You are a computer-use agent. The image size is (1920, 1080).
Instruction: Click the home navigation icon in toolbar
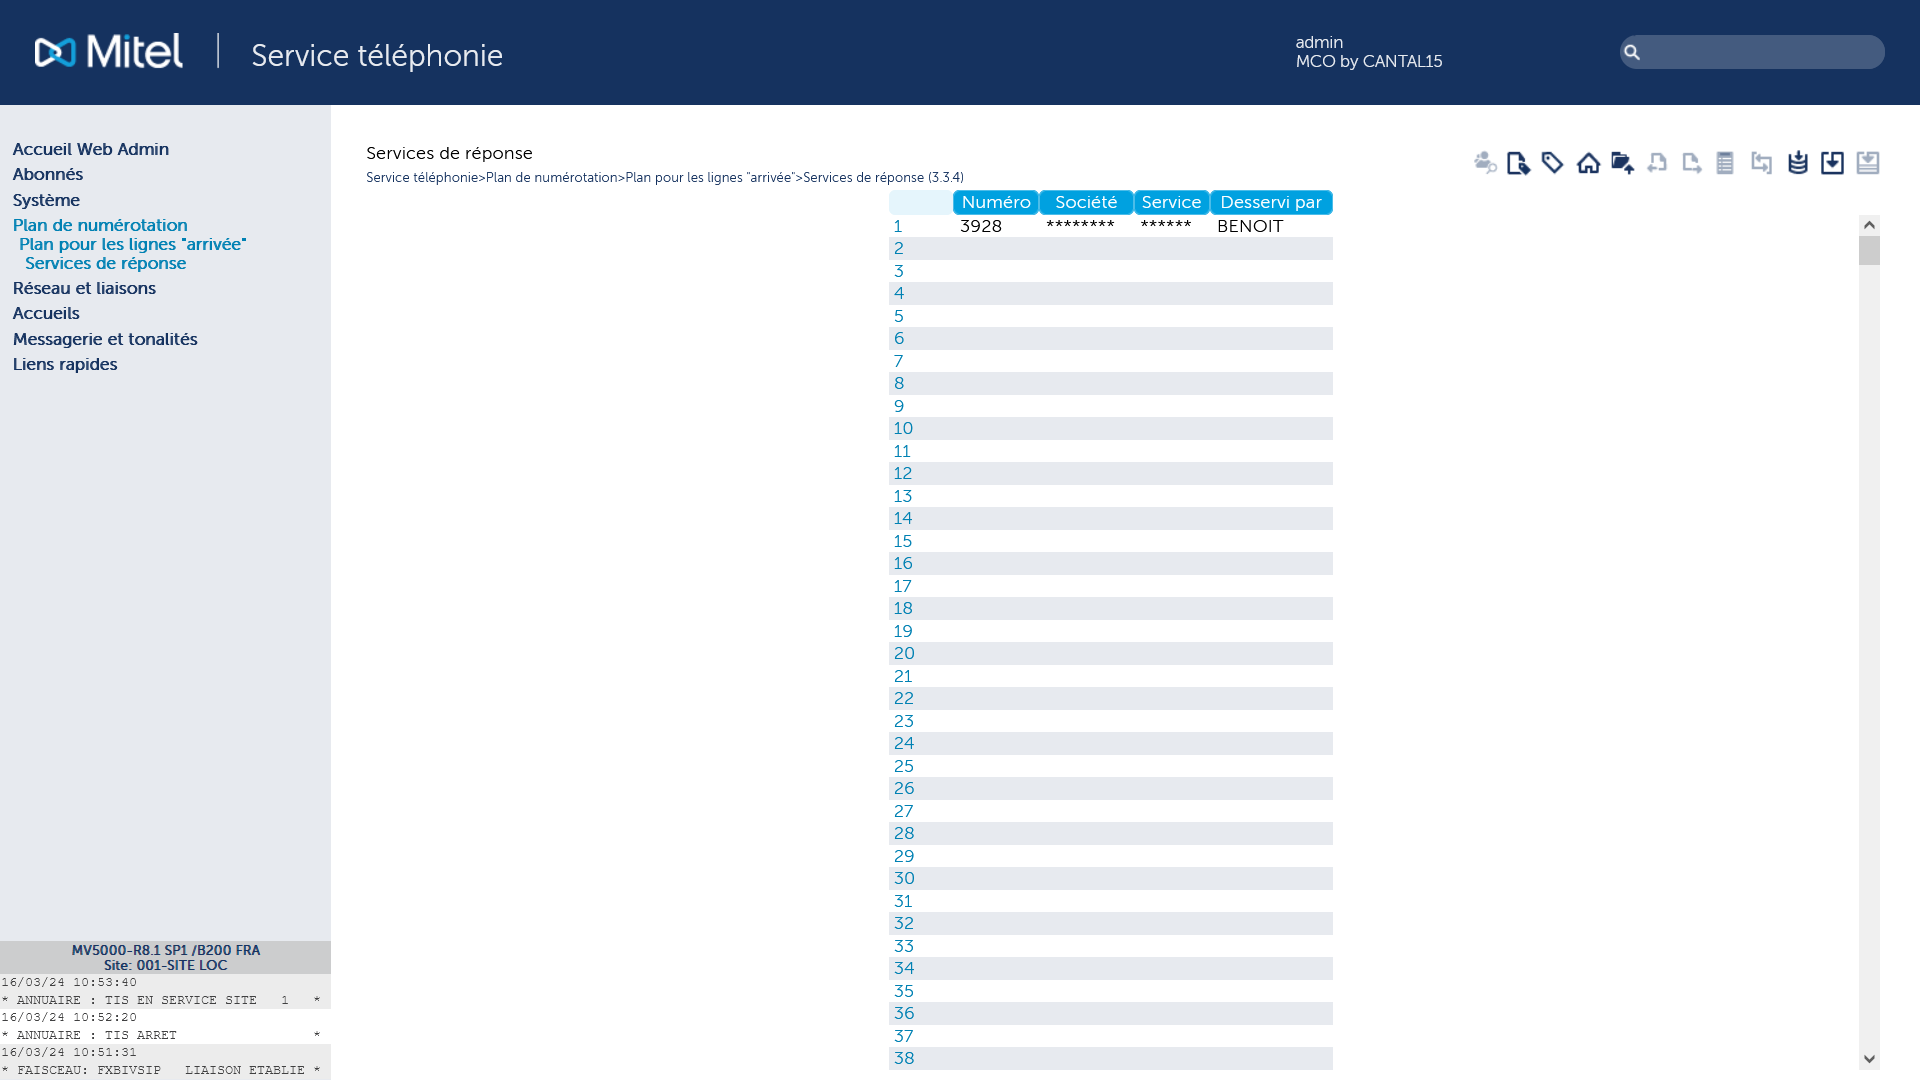pyautogui.click(x=1588, y=162)
